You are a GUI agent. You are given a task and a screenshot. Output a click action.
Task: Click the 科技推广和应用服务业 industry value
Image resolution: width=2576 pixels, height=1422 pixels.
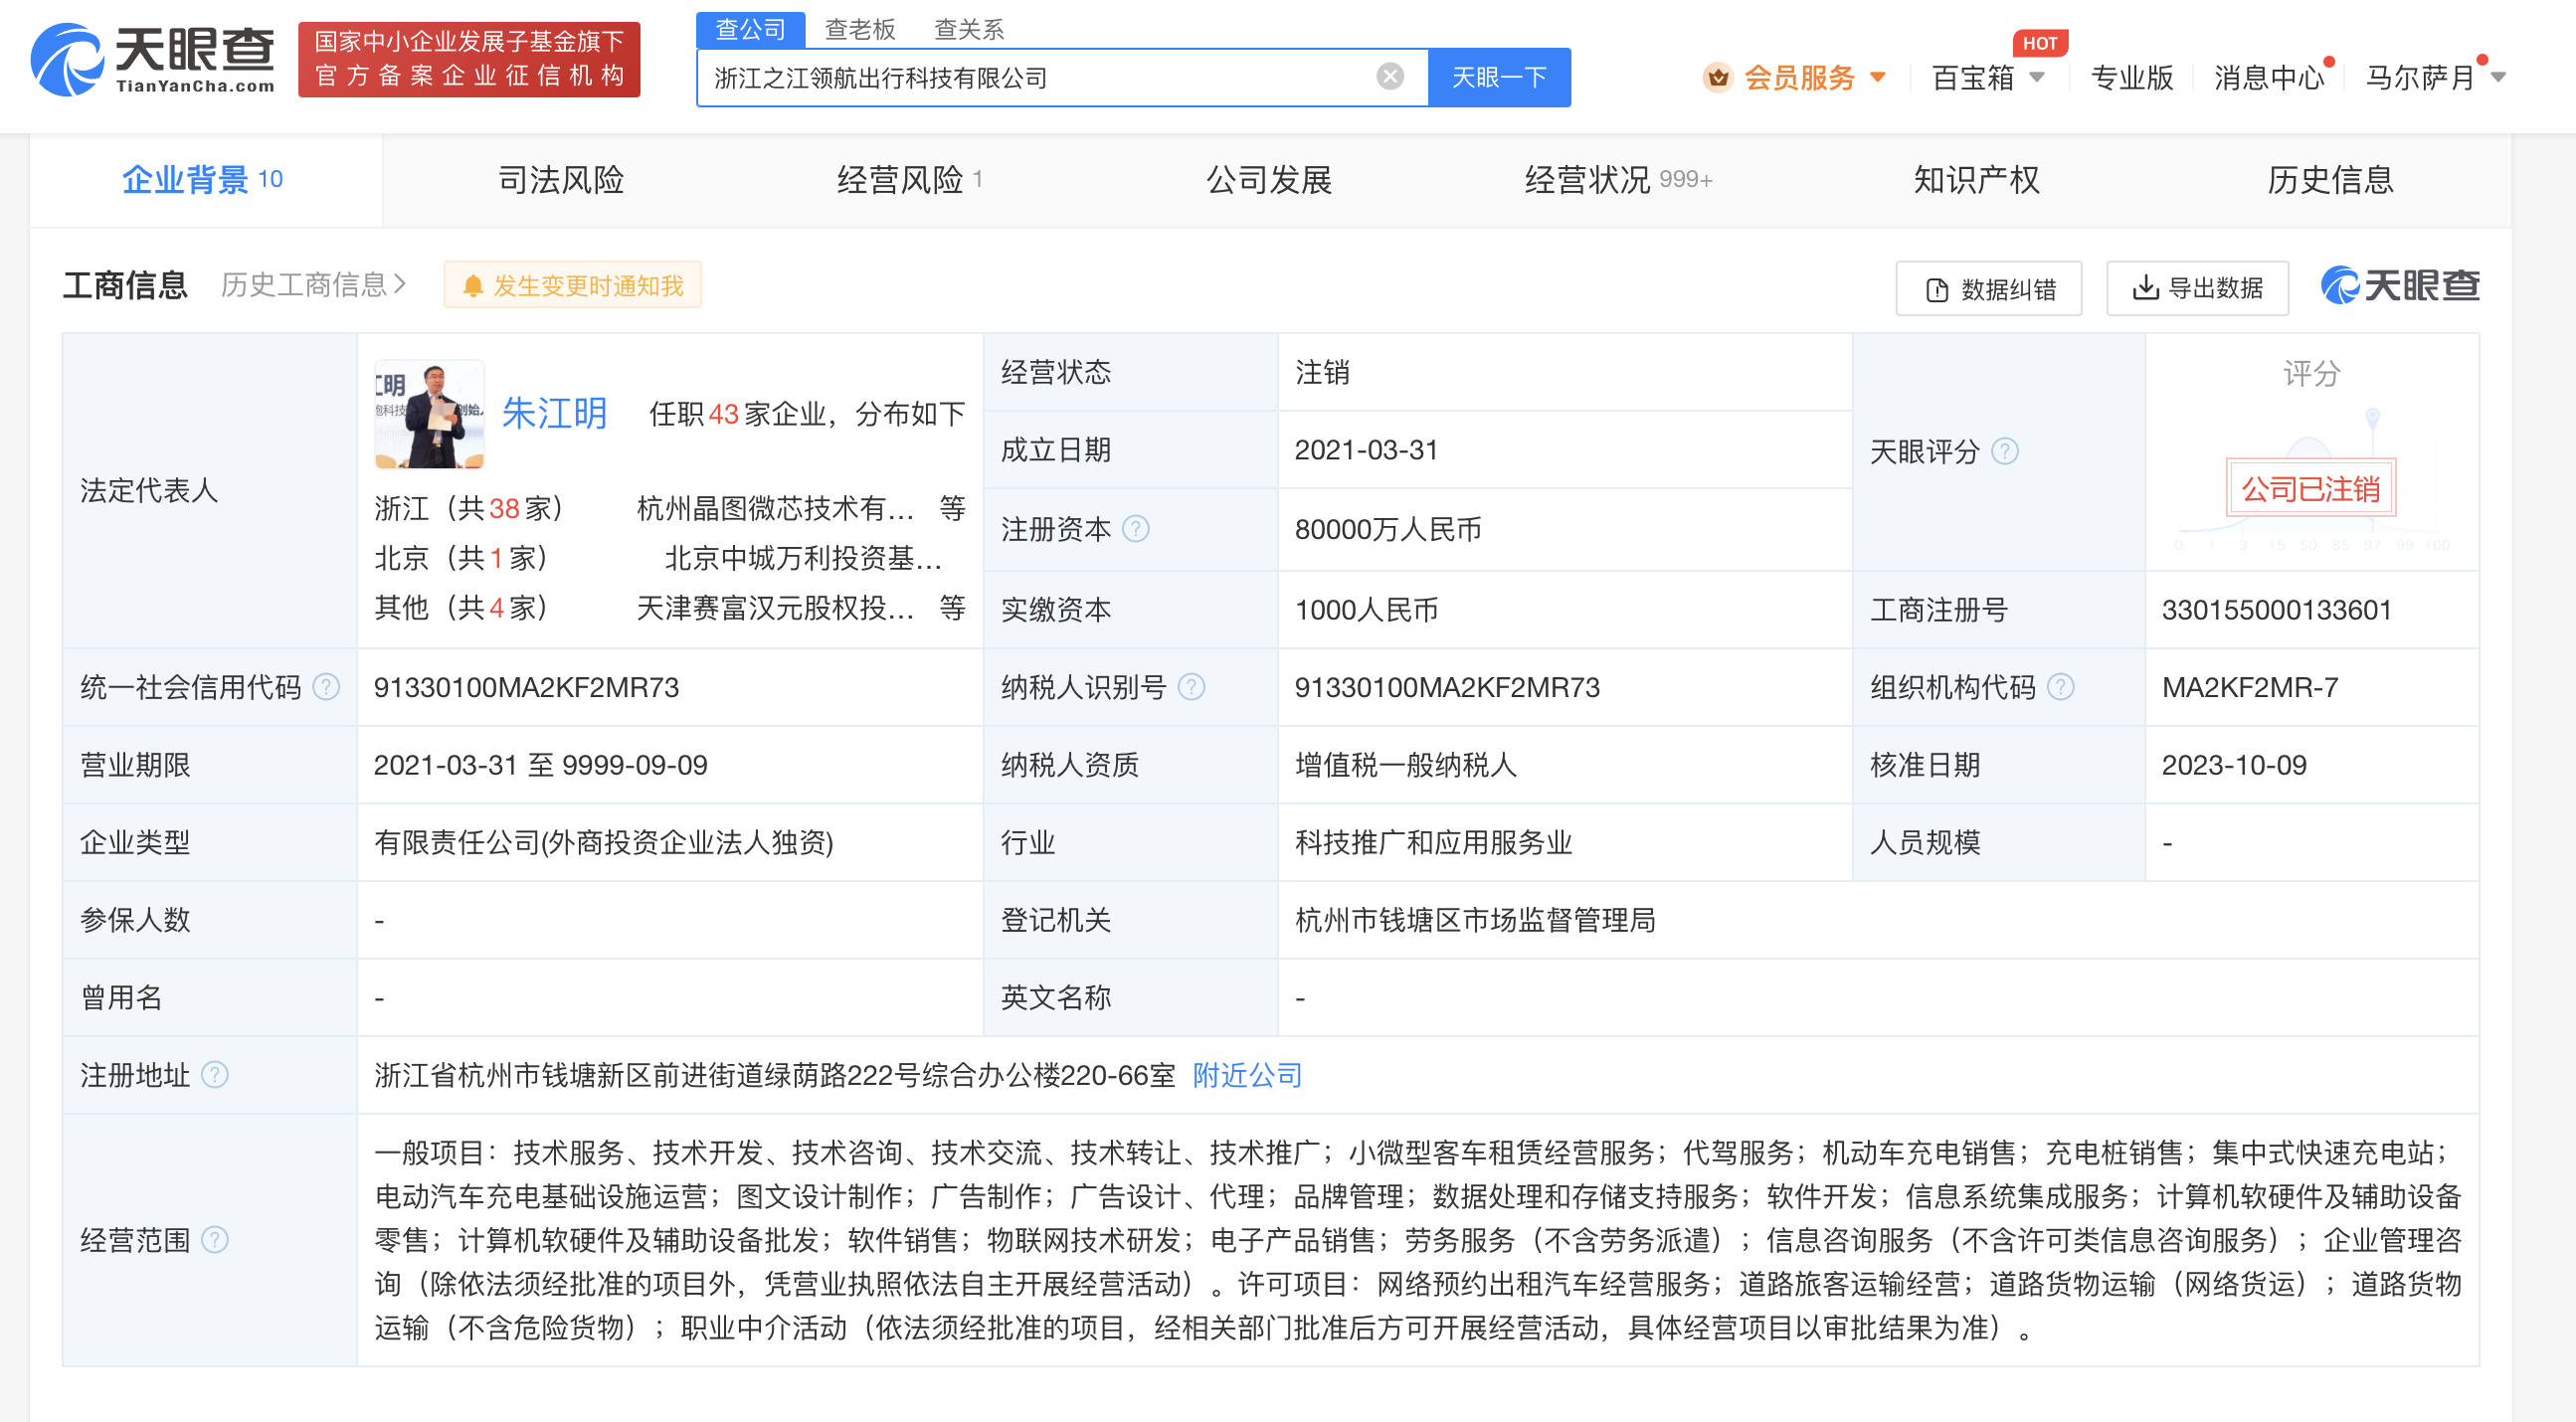coord(1433,842)
